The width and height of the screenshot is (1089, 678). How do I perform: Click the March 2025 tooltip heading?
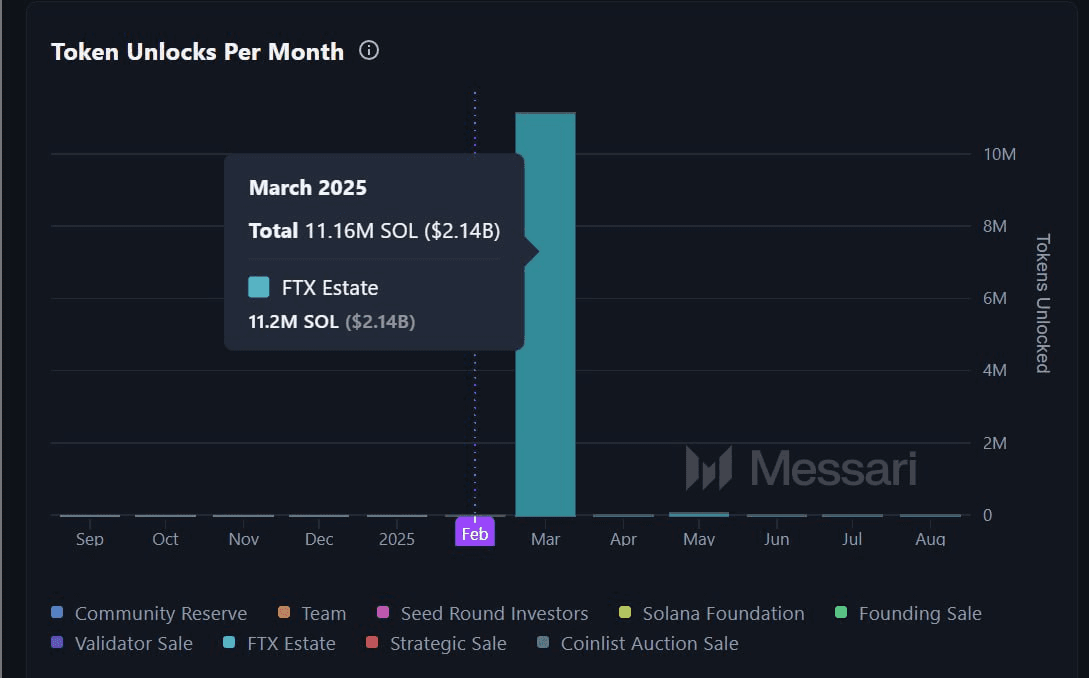(308, 188)
